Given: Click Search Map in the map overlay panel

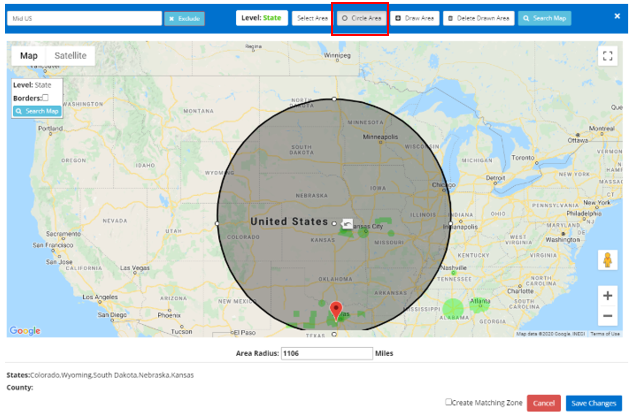Looking at the screenshot, I should (x=37, y=111).
